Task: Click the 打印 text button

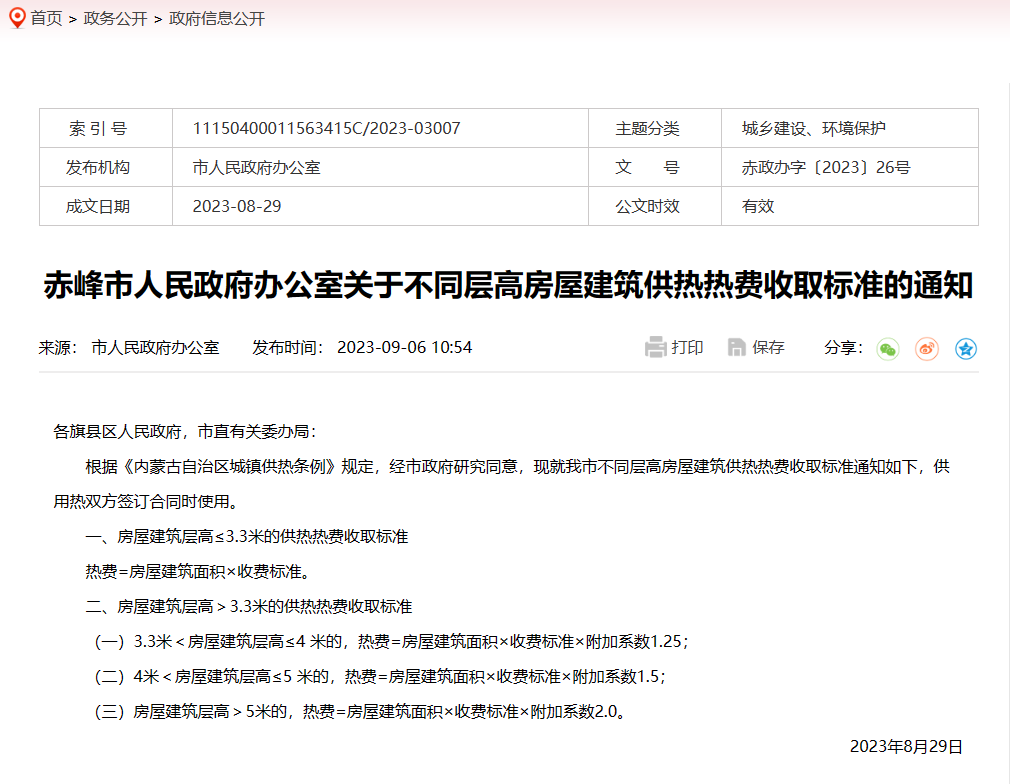Action: 687,347
